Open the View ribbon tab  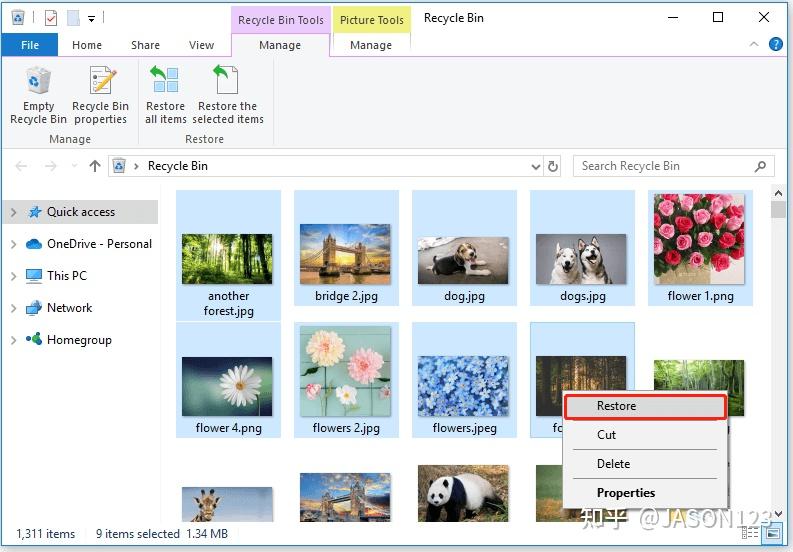[201, 45]
